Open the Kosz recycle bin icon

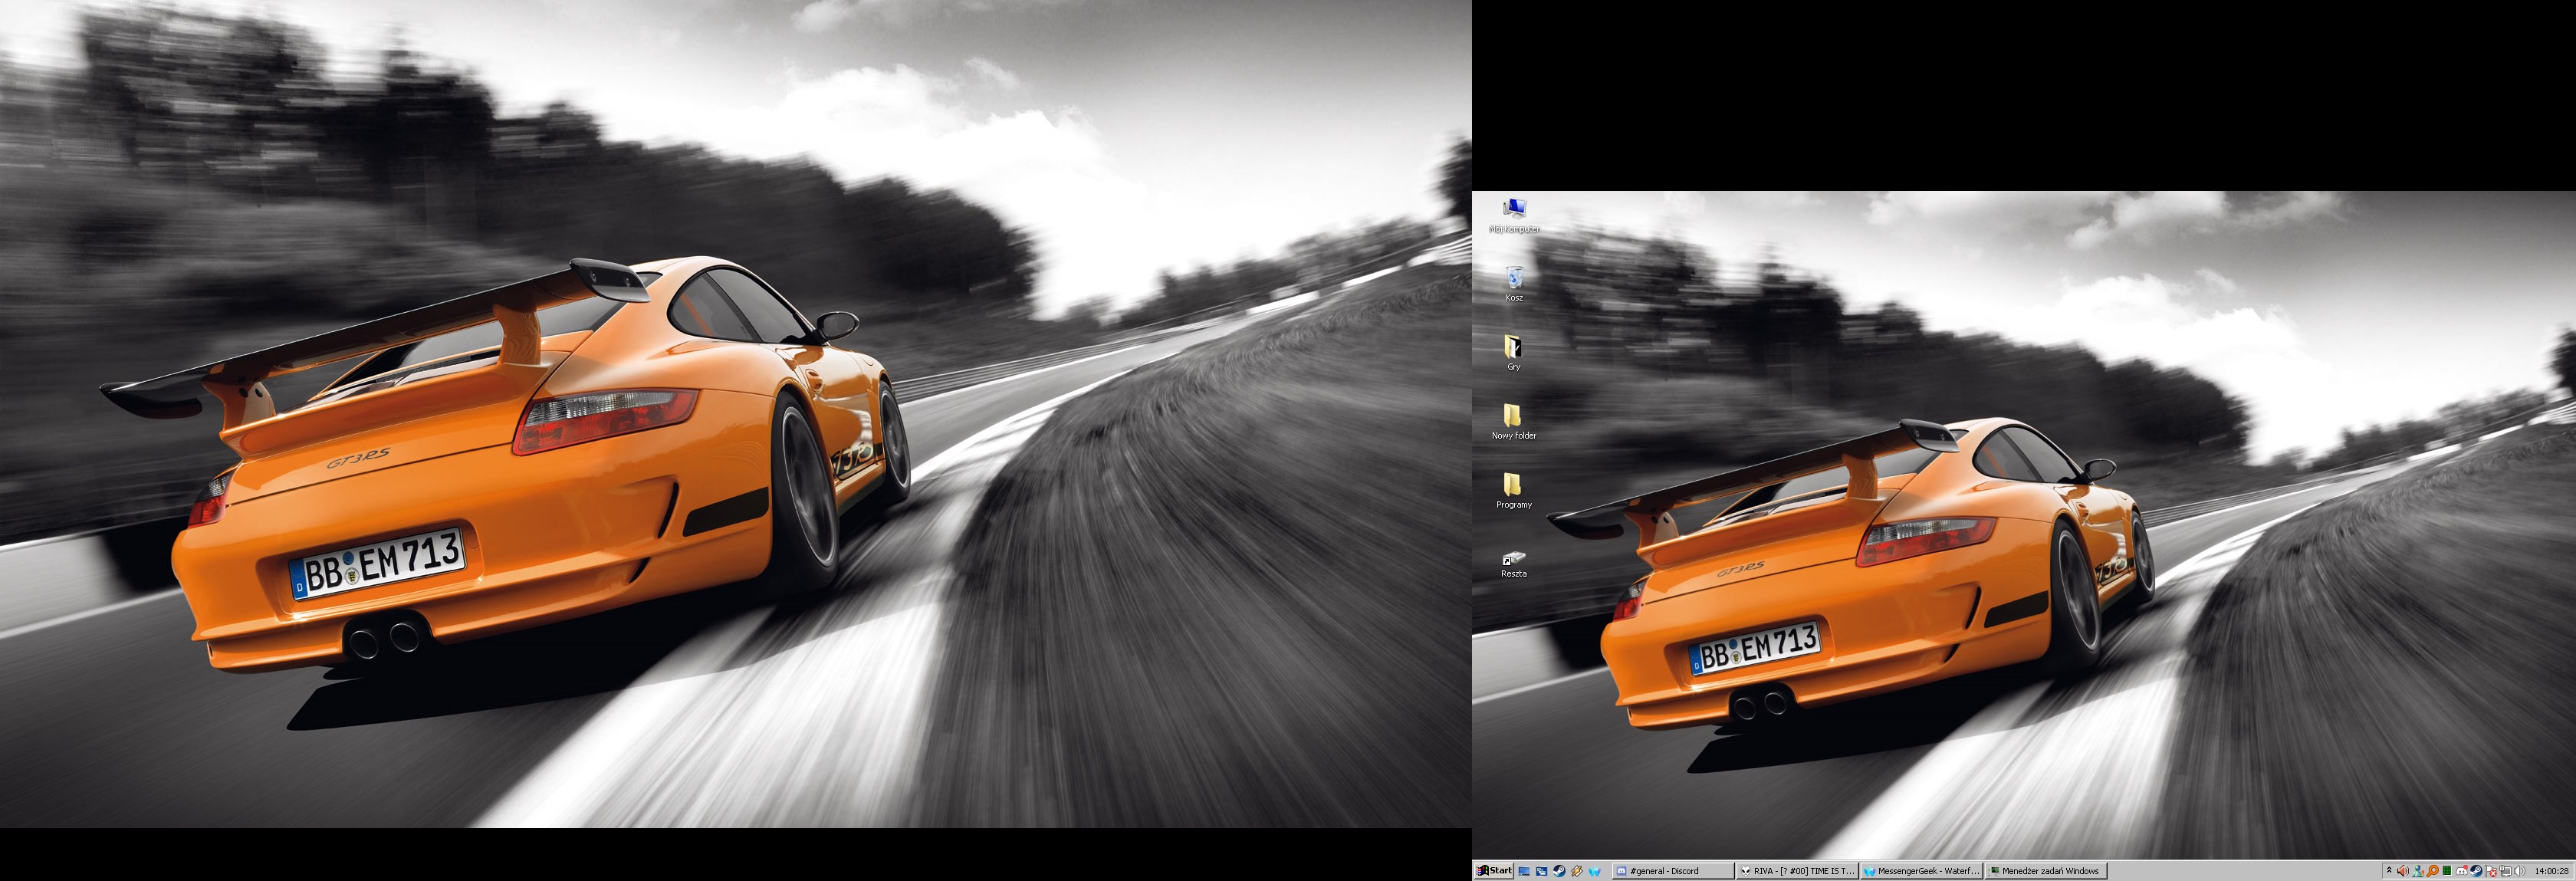pyautogui.click(x=1514, y=283)
